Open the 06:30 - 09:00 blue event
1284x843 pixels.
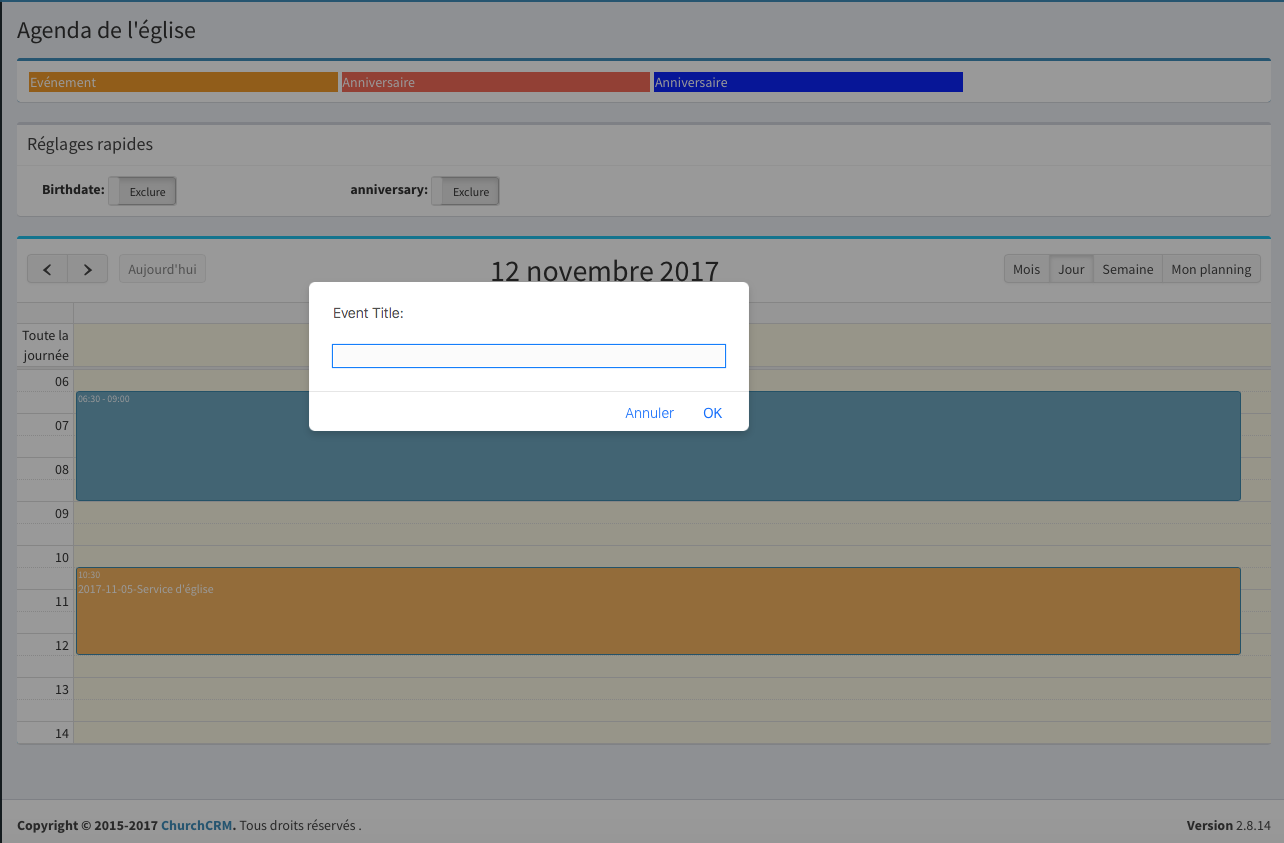point(658,446)
